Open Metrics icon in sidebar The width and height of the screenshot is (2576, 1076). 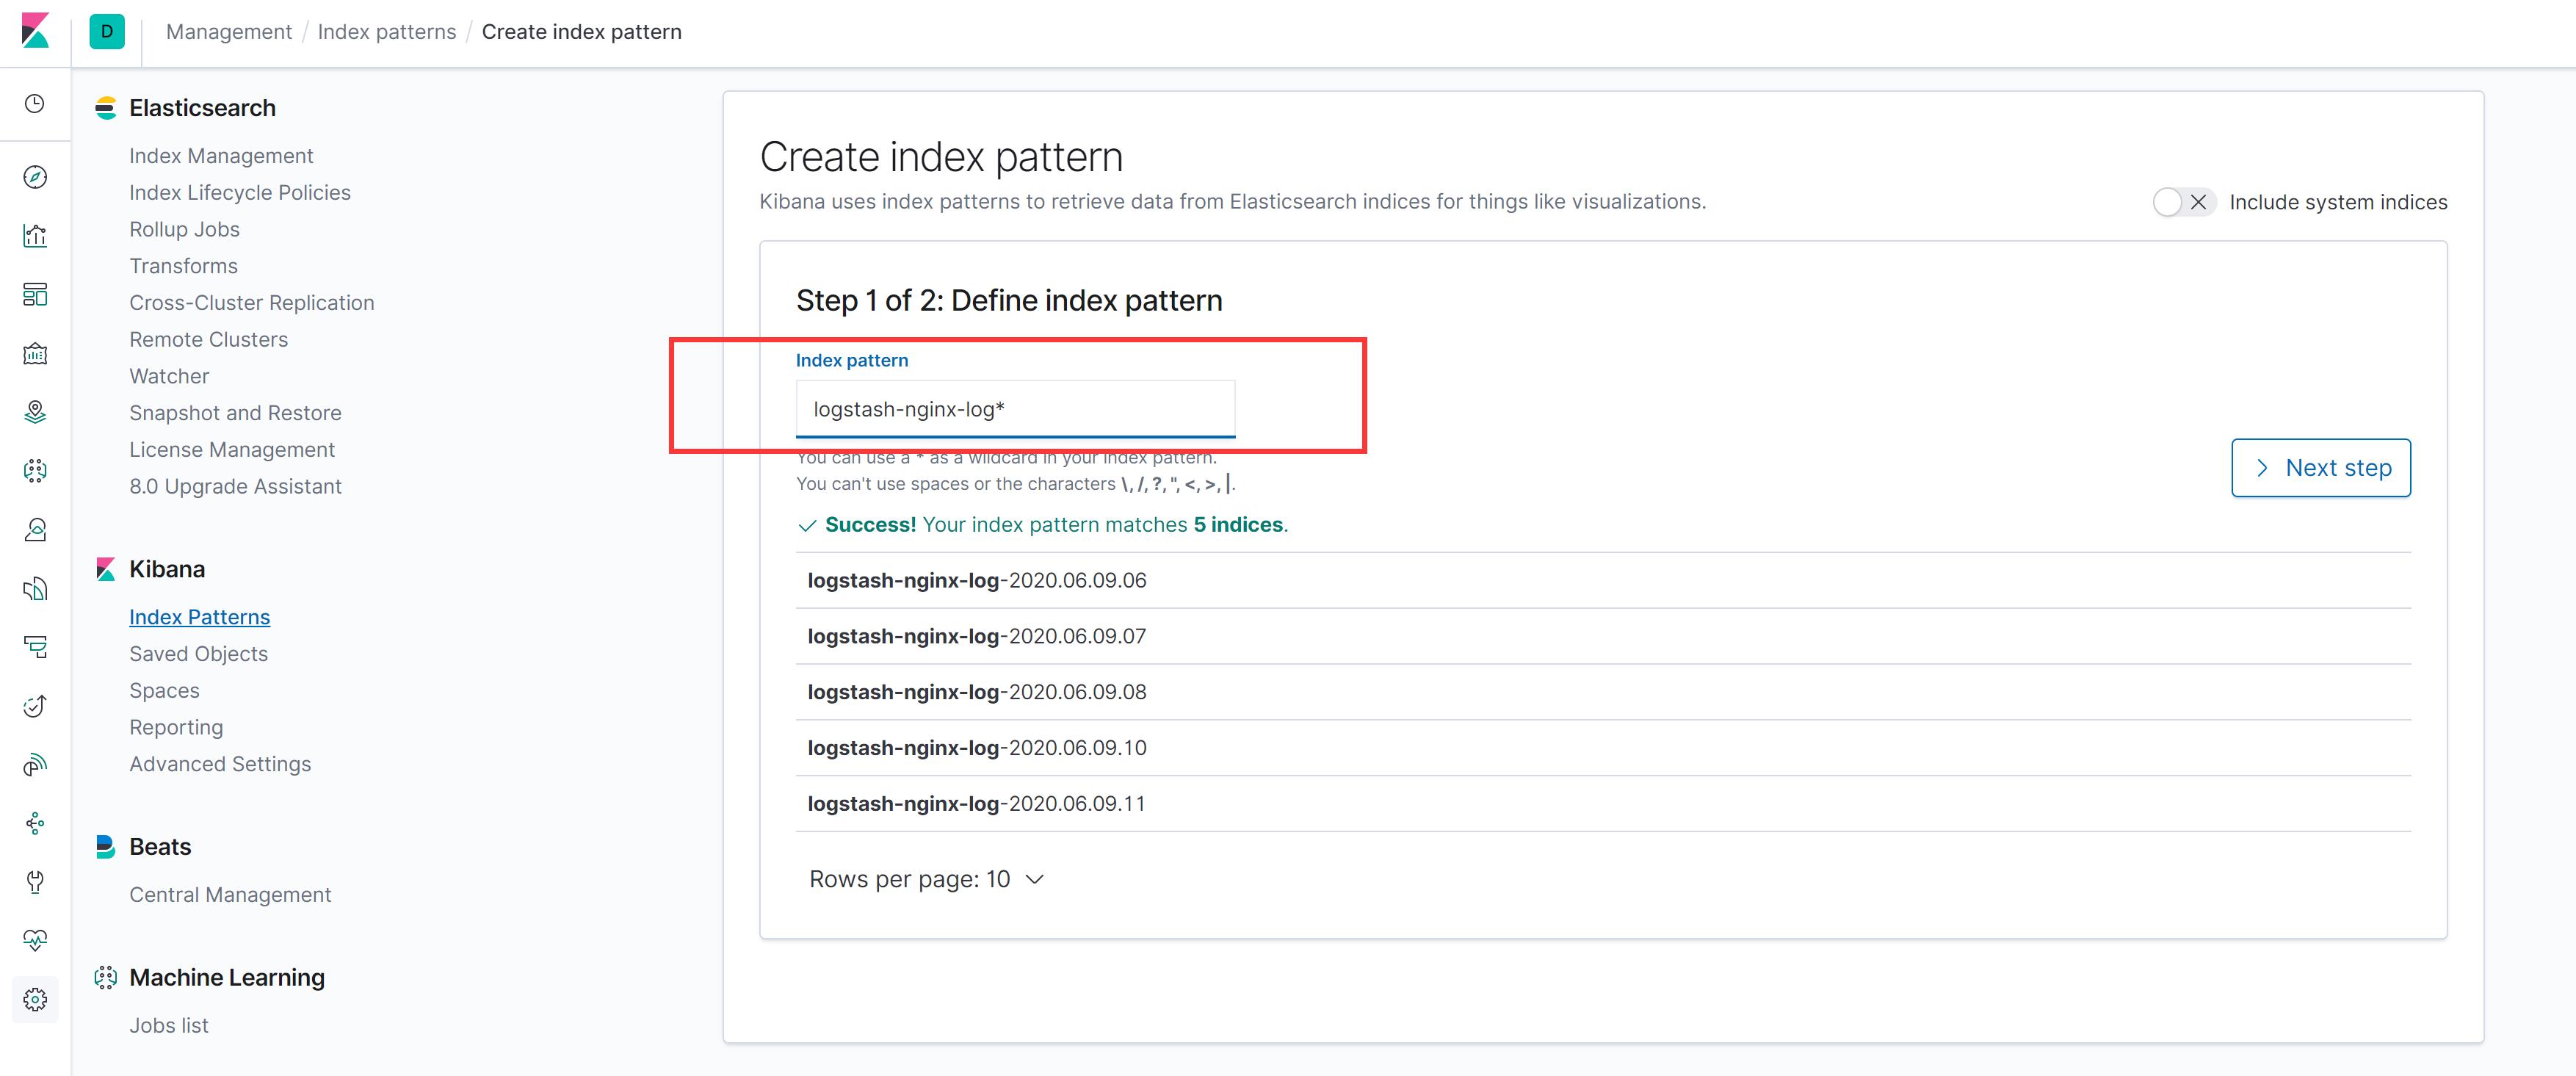(x=35, y=530)
